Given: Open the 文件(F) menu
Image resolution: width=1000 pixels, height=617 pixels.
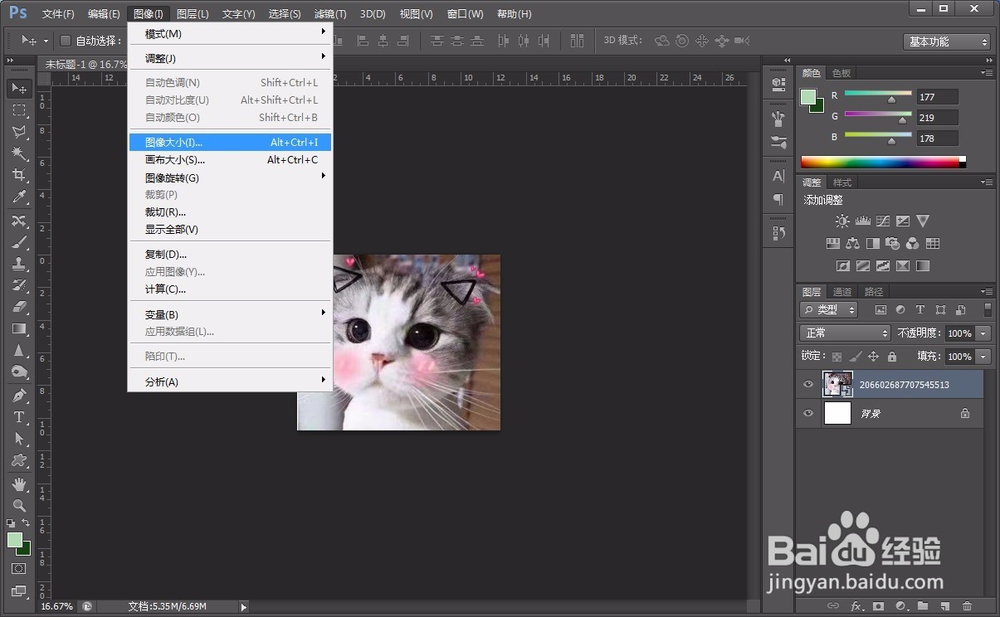Looking at the screenshot, I should coord(58,13).
